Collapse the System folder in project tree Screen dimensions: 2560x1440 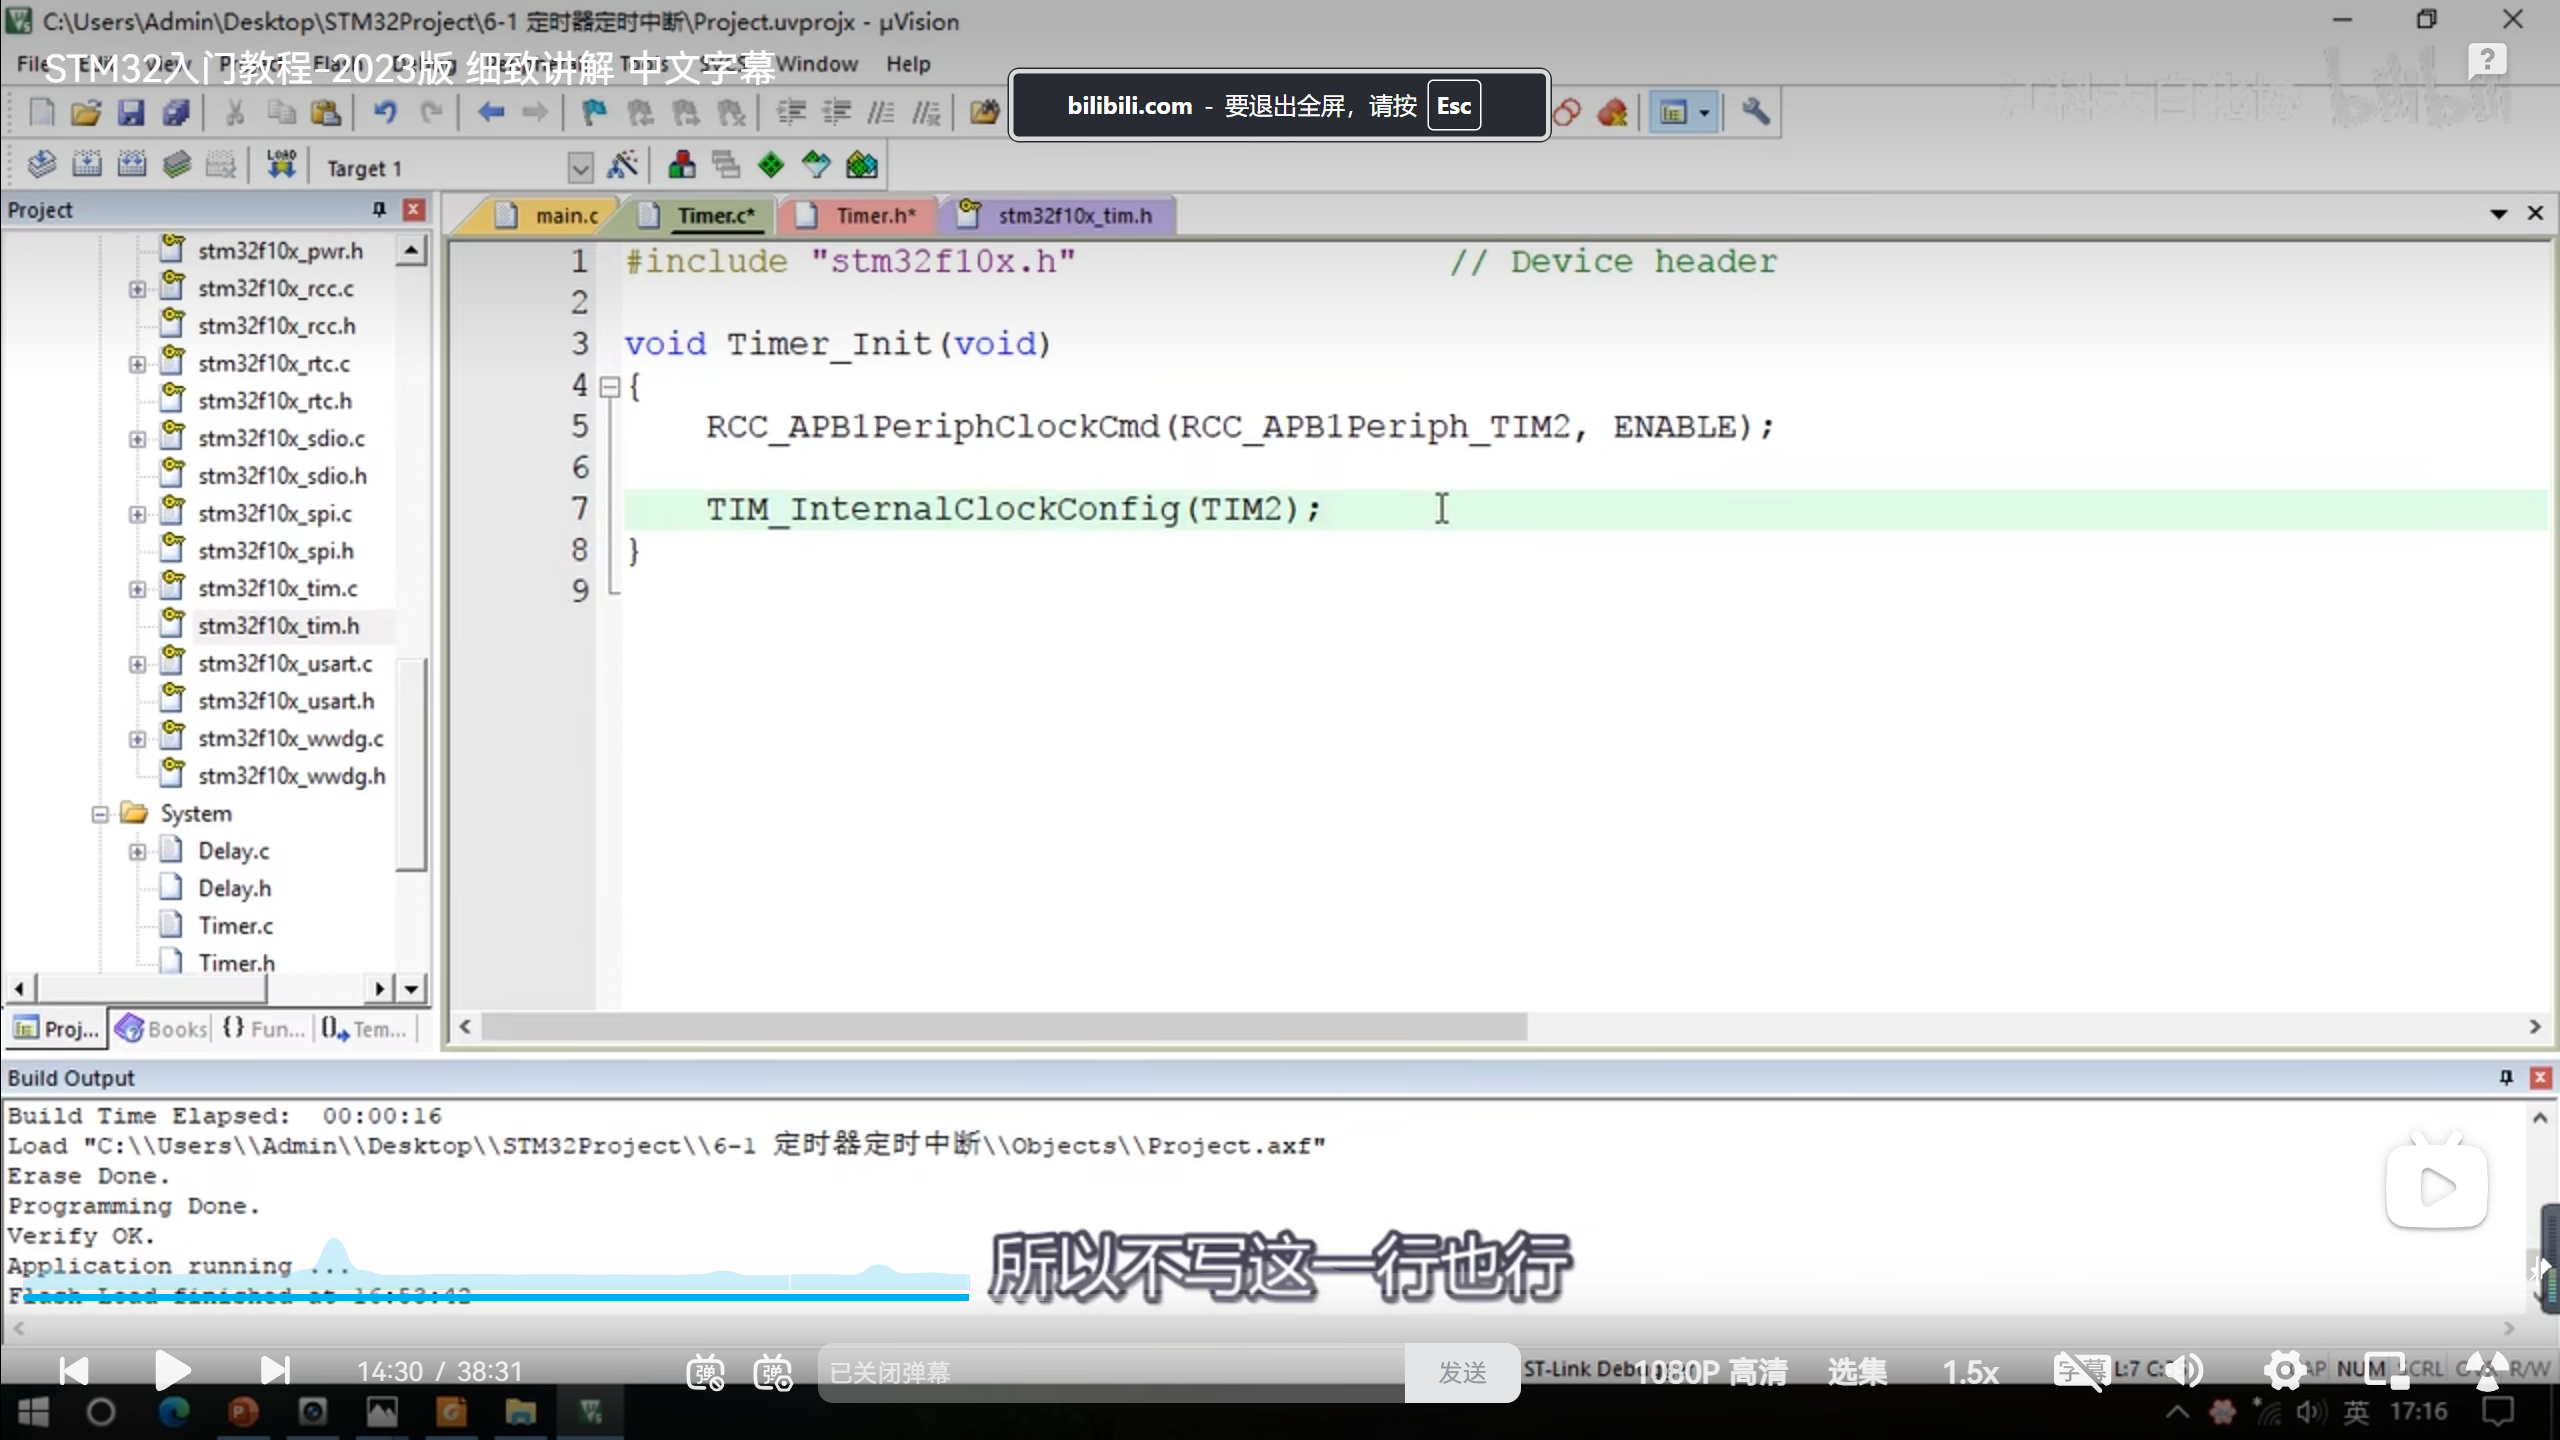tap(100, 814)
